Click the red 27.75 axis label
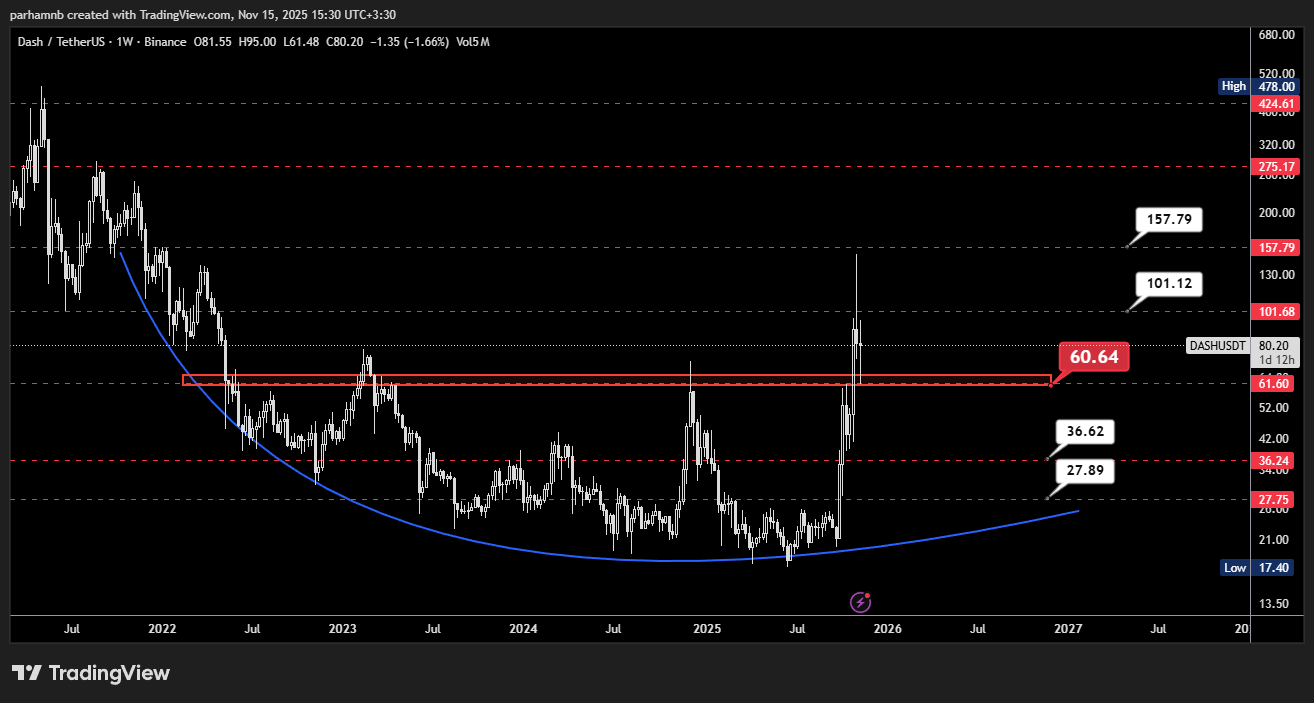Viewport: 1314px width, 703px height. point(1277,500)
